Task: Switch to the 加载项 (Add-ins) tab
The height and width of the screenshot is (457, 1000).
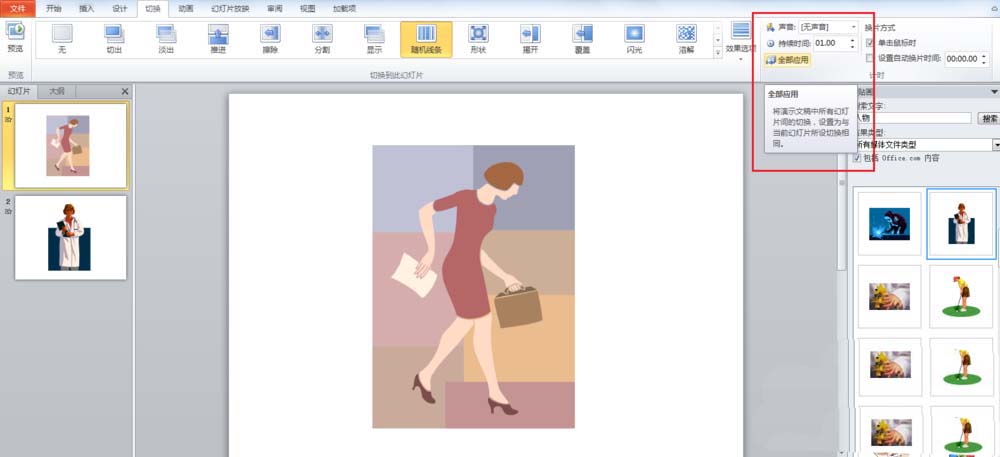Action: click(x=344, y=9)
